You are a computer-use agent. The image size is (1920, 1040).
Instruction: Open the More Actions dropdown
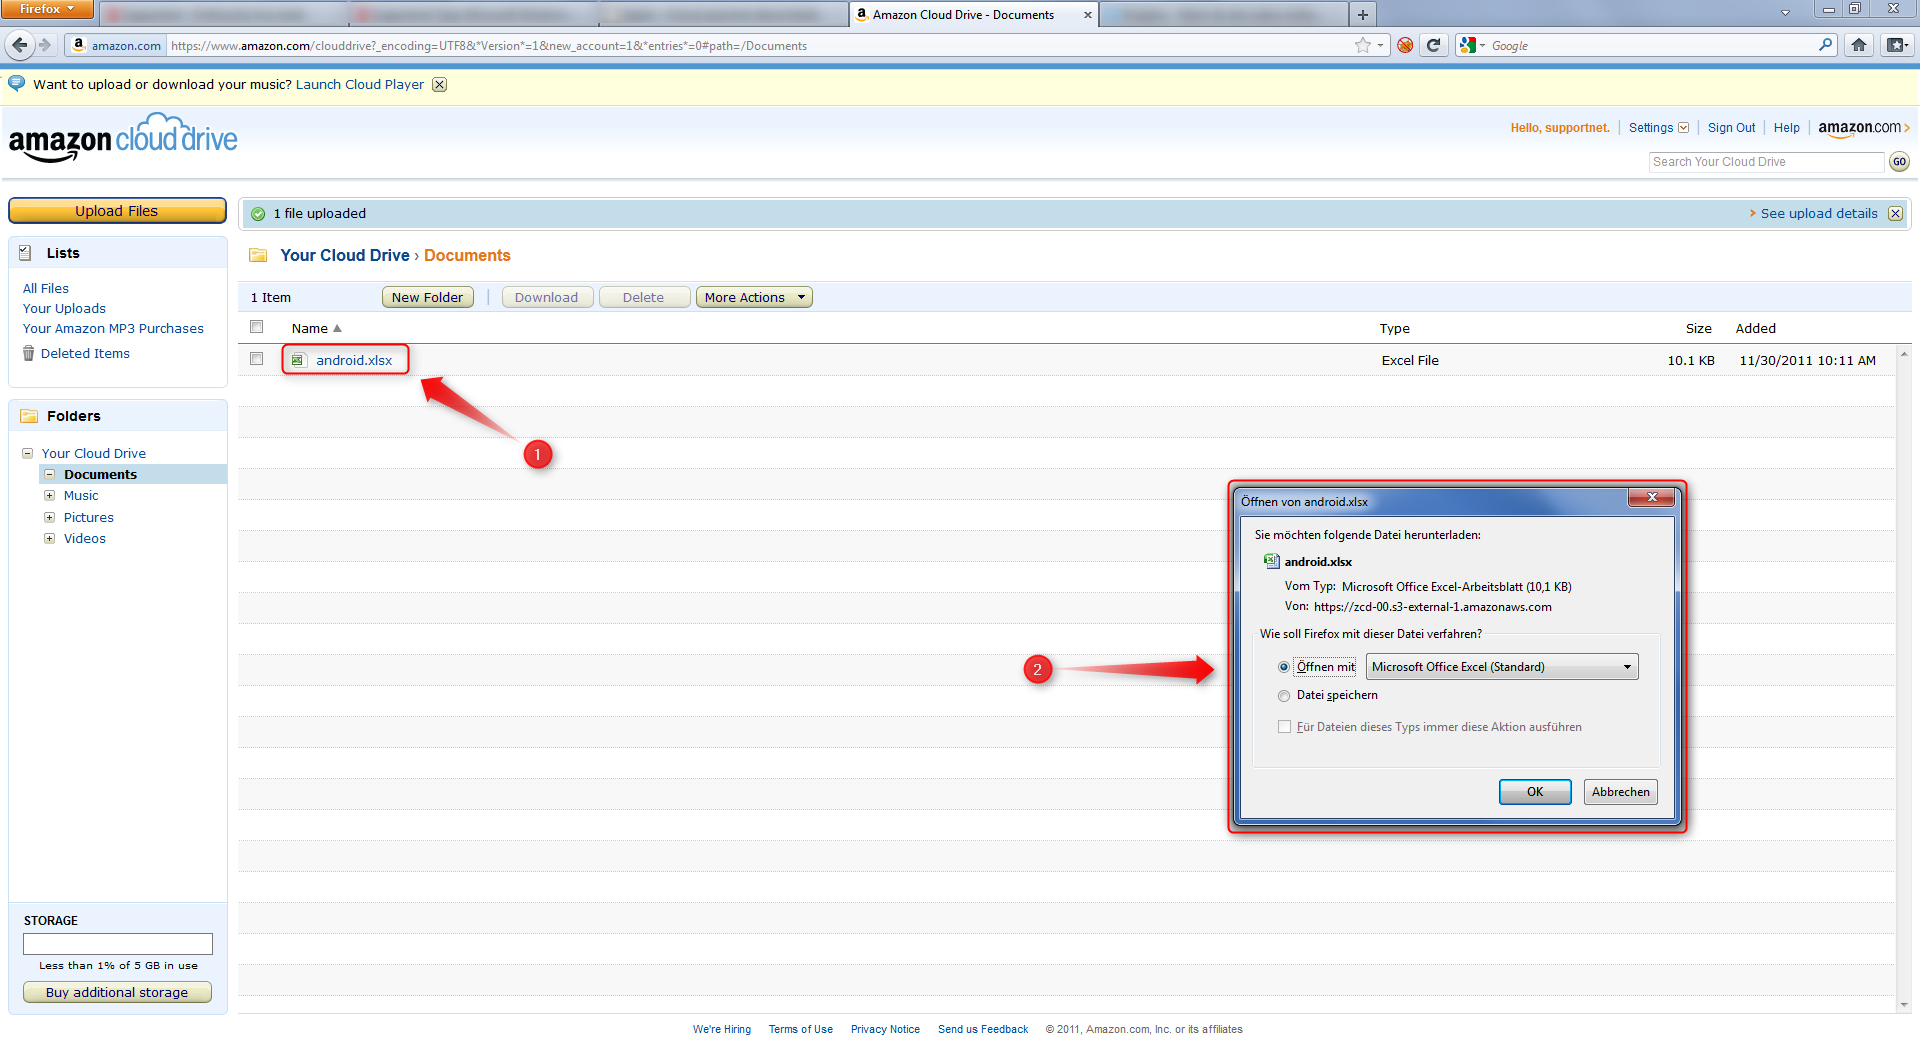pos(754,297)
